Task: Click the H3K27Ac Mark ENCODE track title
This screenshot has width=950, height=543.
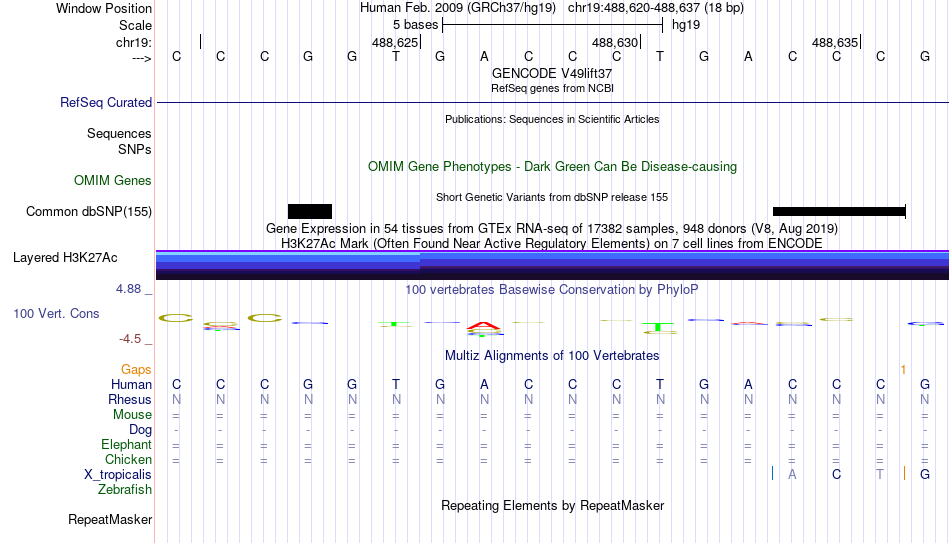Action: [552, 244]
